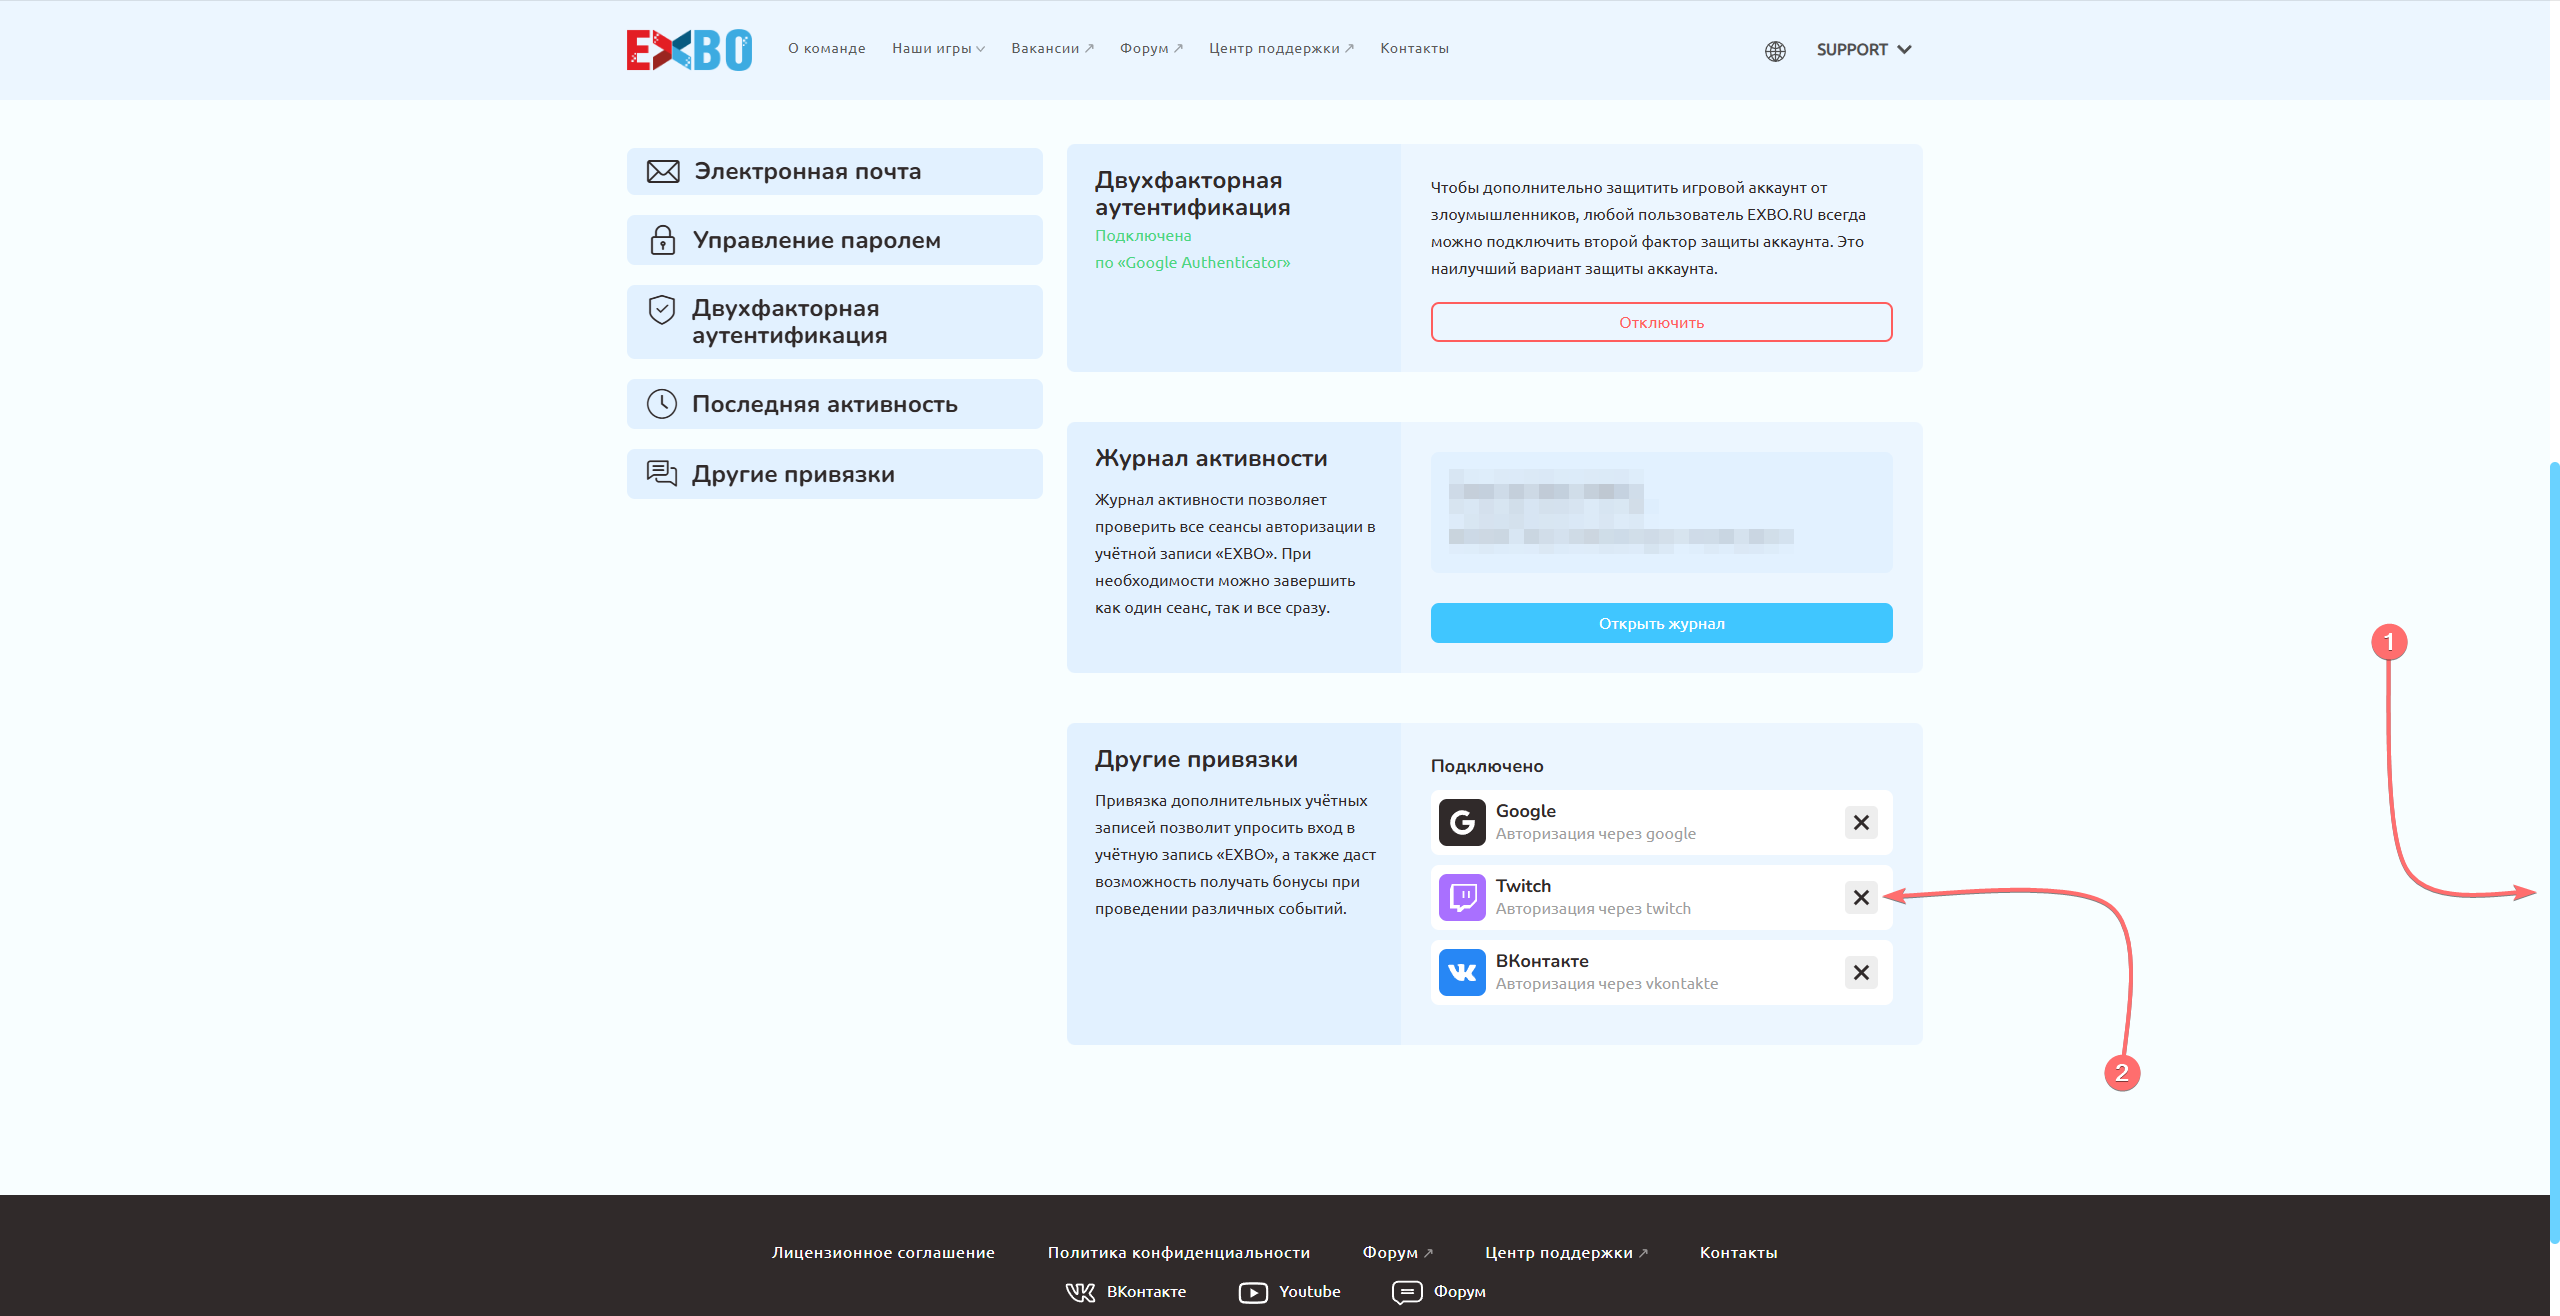Click the page vertical scrollbar
The image size is (2560, 1316).
click(x=2554, y=850)
